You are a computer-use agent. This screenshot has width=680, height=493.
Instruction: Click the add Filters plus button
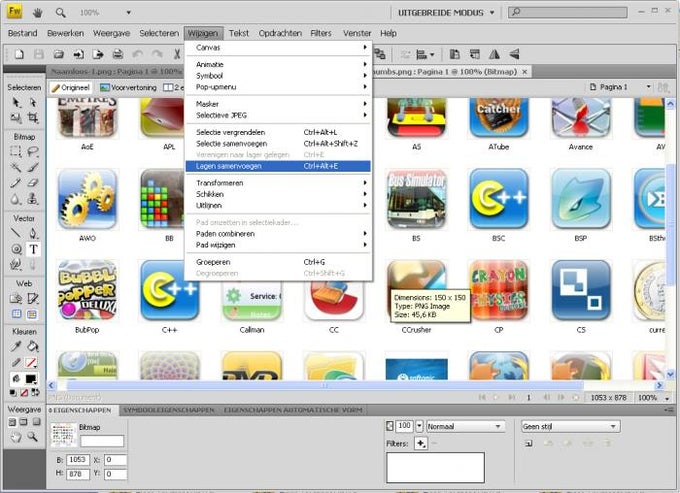[x=421, y=443]
